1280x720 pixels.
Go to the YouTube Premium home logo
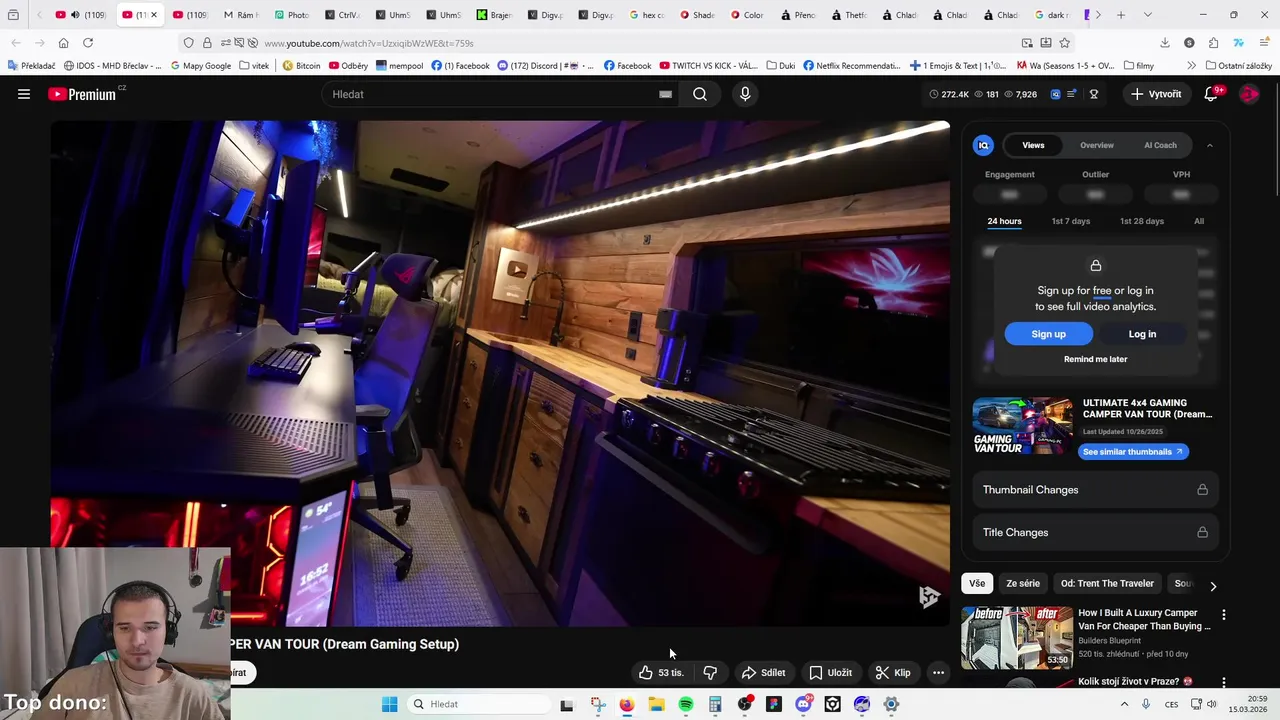pos(82,94)
